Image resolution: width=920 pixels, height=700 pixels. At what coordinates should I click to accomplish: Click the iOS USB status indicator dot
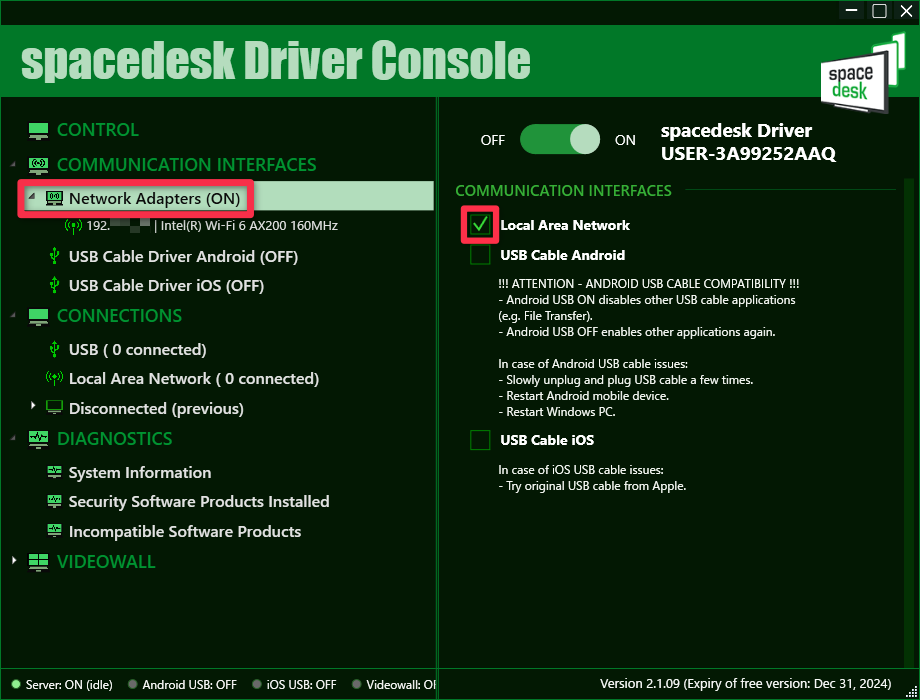pyautogui.click(x=256, y=684)
